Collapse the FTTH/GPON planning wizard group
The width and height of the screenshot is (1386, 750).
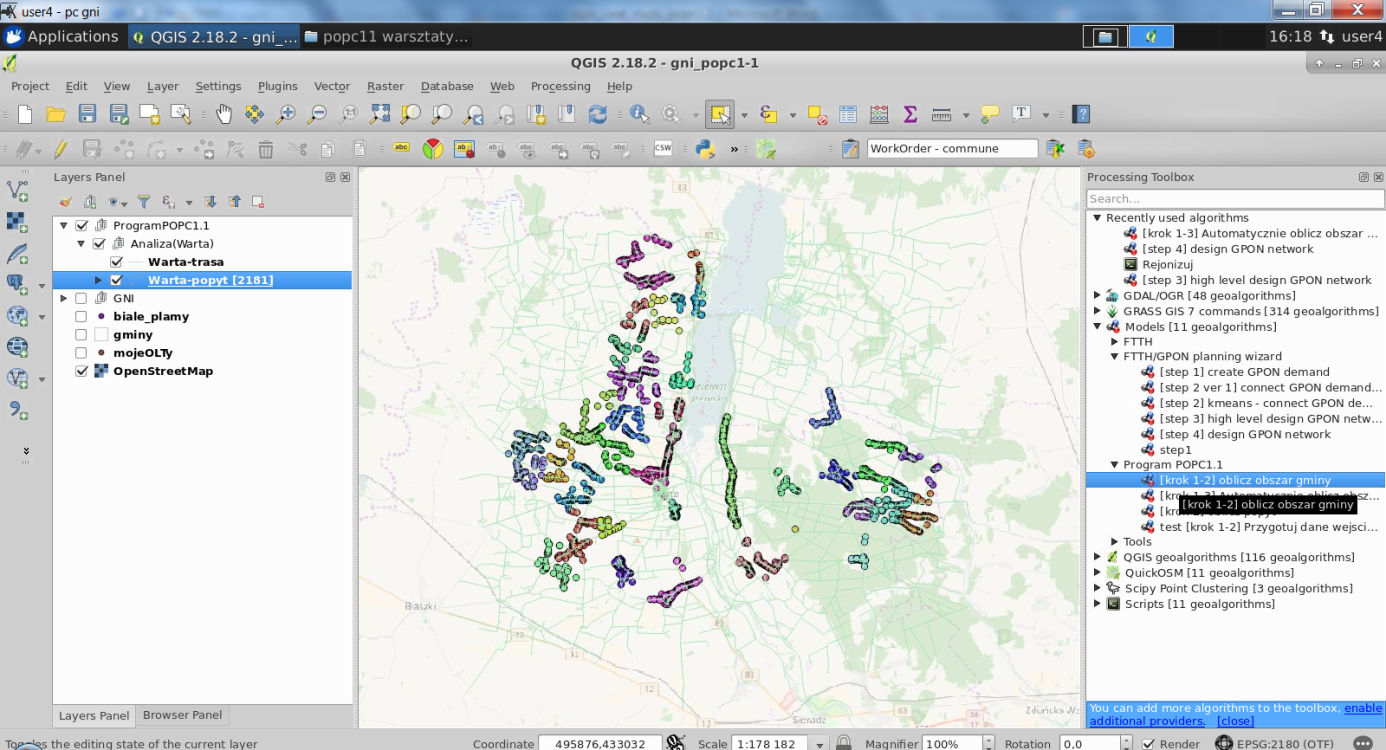[x=1115, y=356]
